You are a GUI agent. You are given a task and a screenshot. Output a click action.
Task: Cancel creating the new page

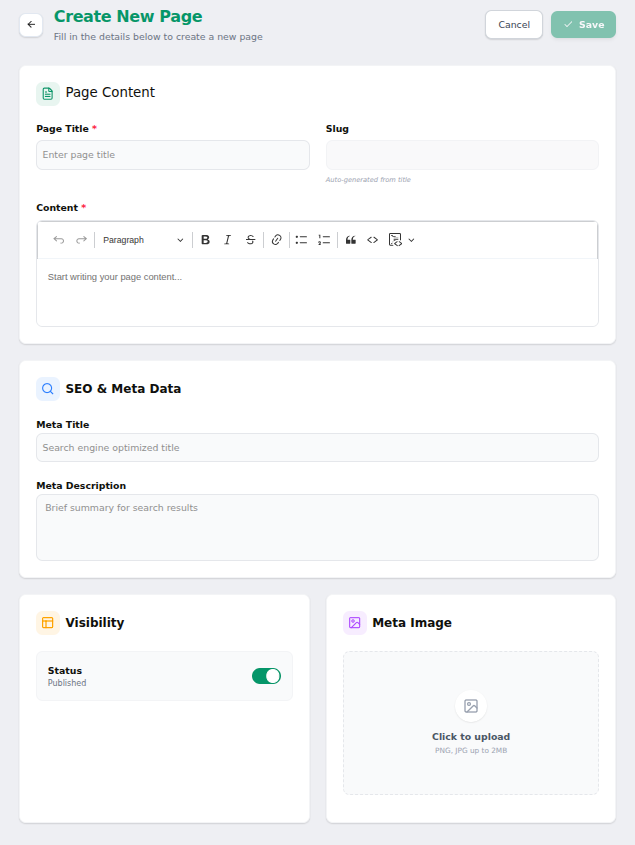(x=514, y=25)
